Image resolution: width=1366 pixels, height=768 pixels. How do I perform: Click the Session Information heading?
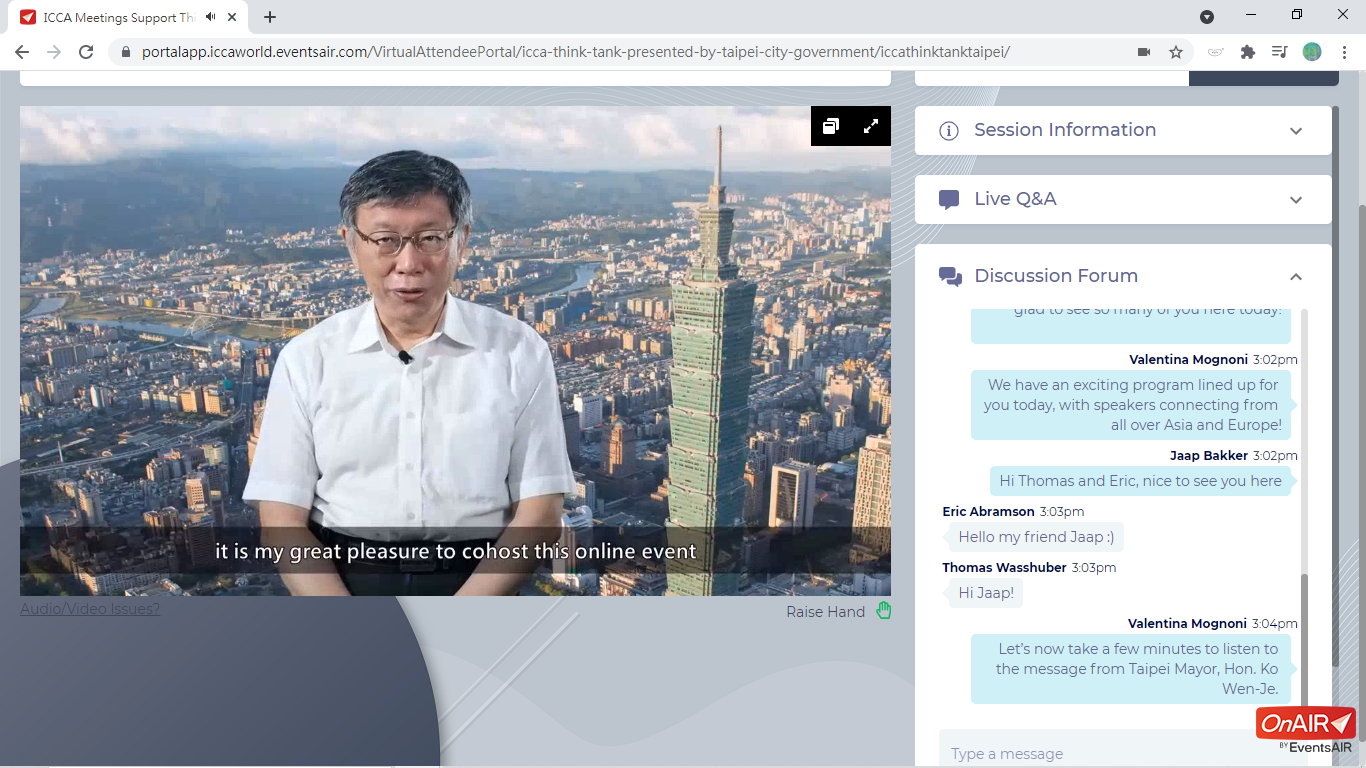[1065, 130]
